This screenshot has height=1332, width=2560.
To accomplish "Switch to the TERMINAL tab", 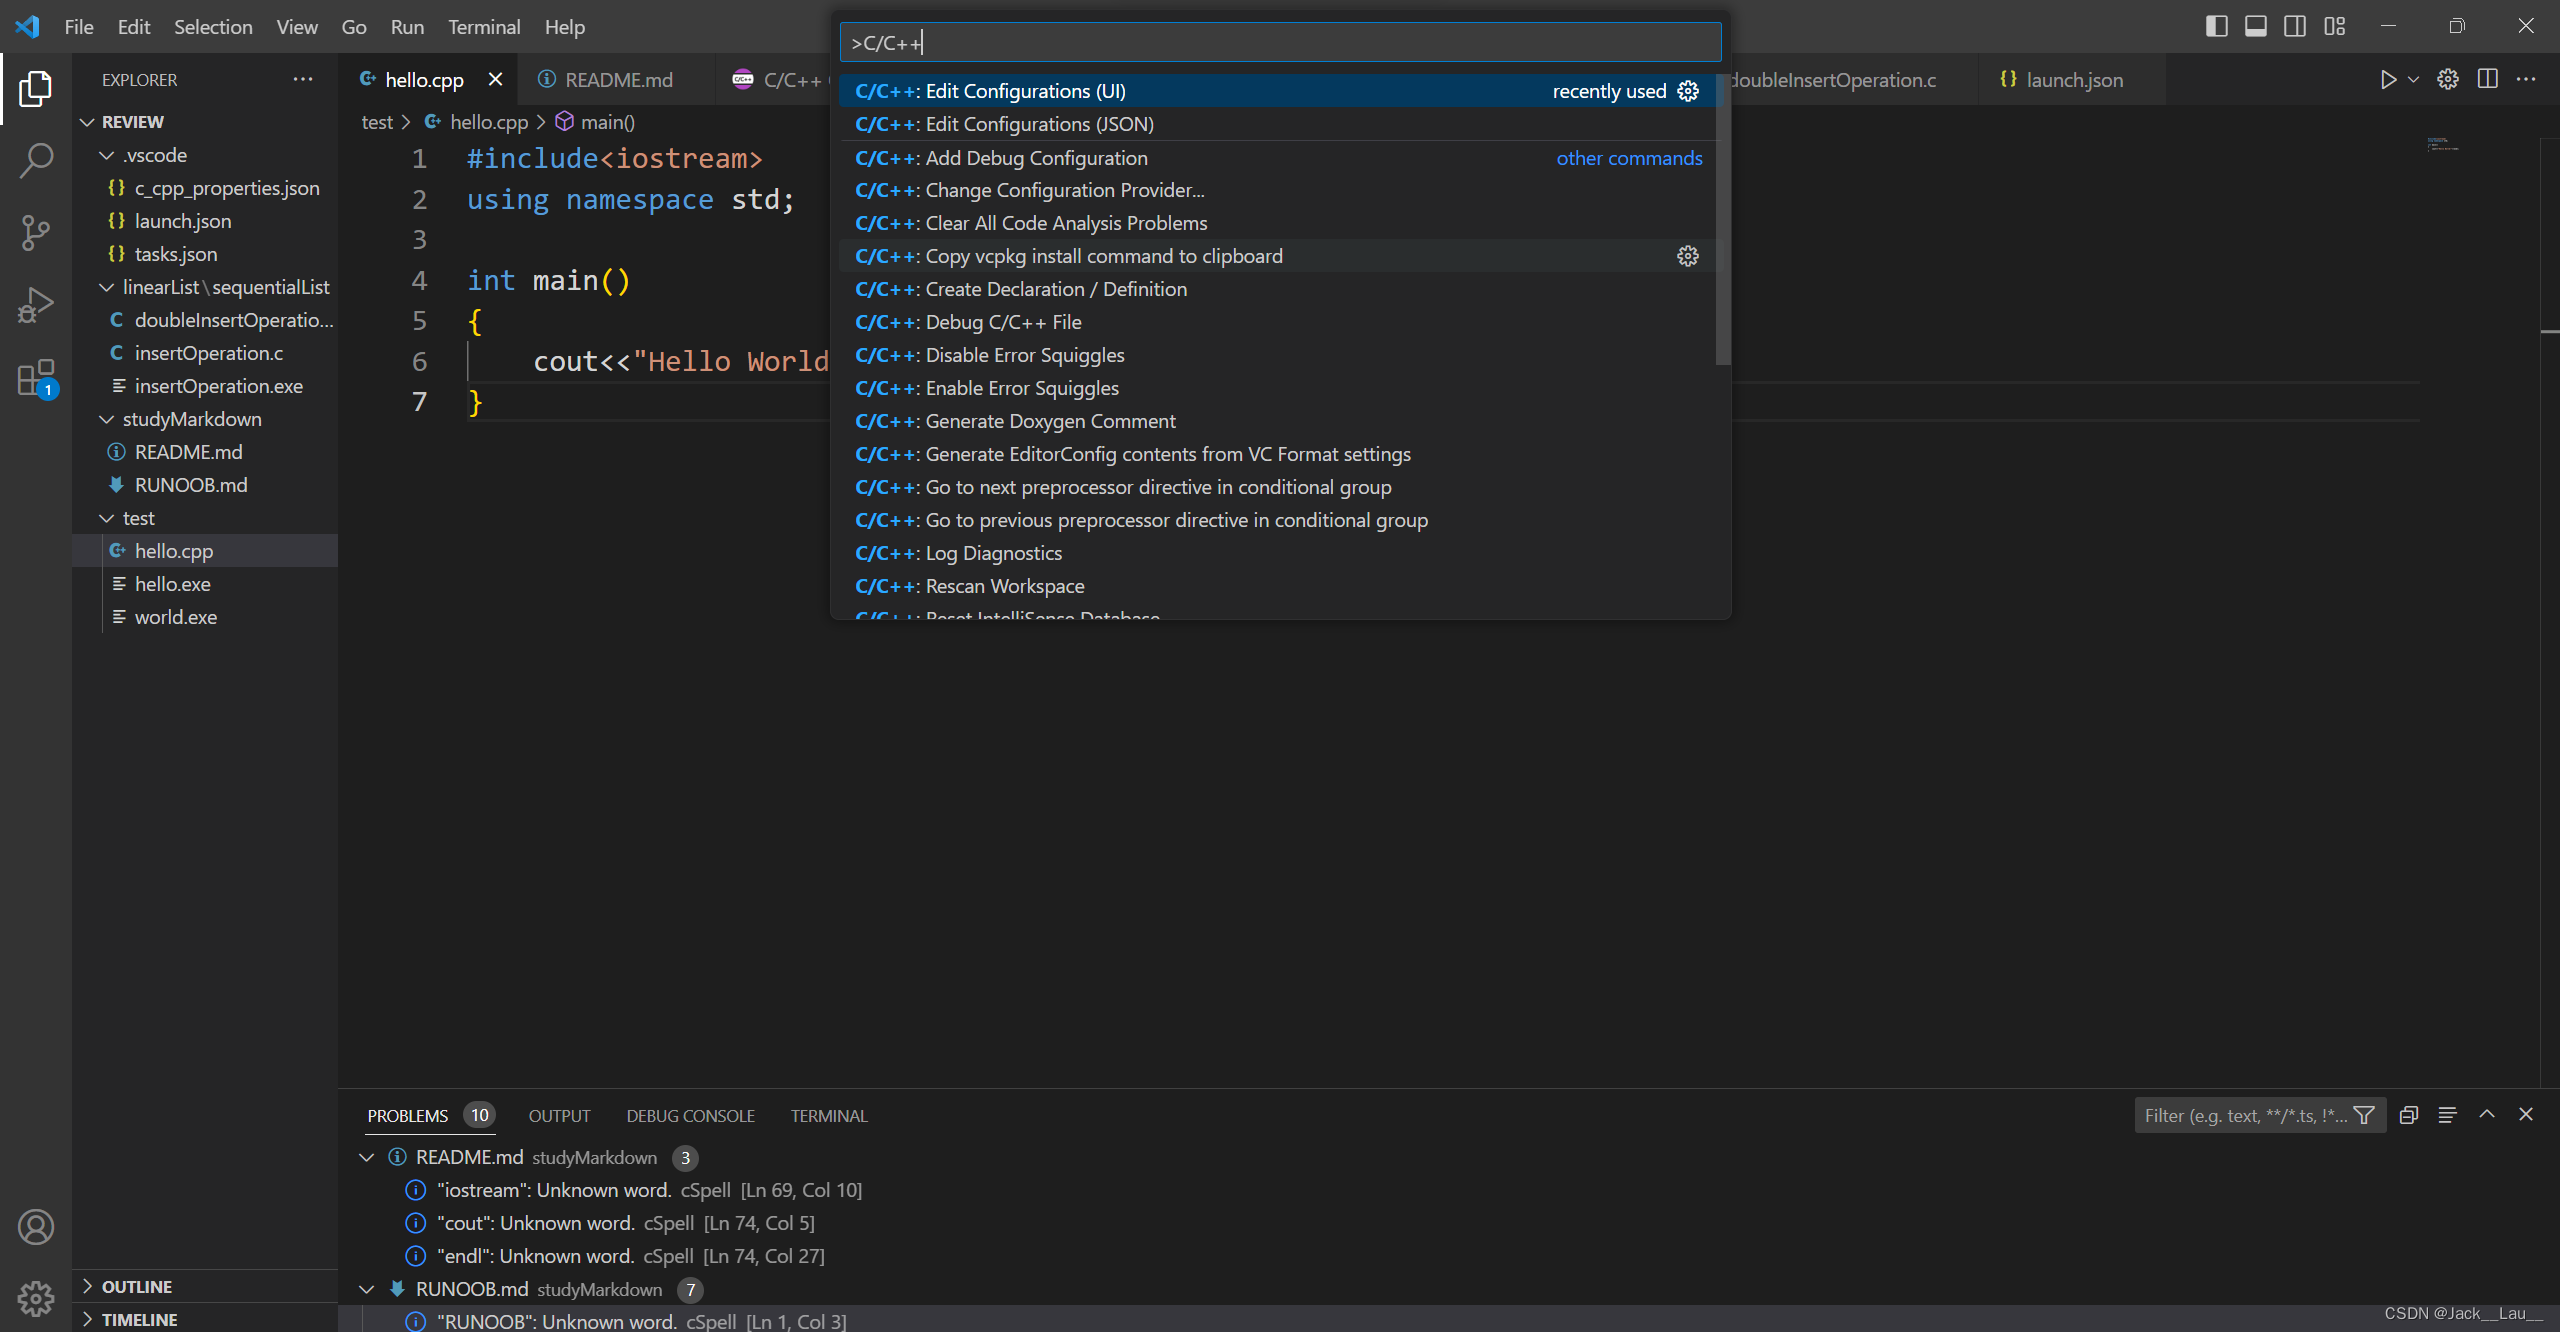I will click(x=830, y=1115).
